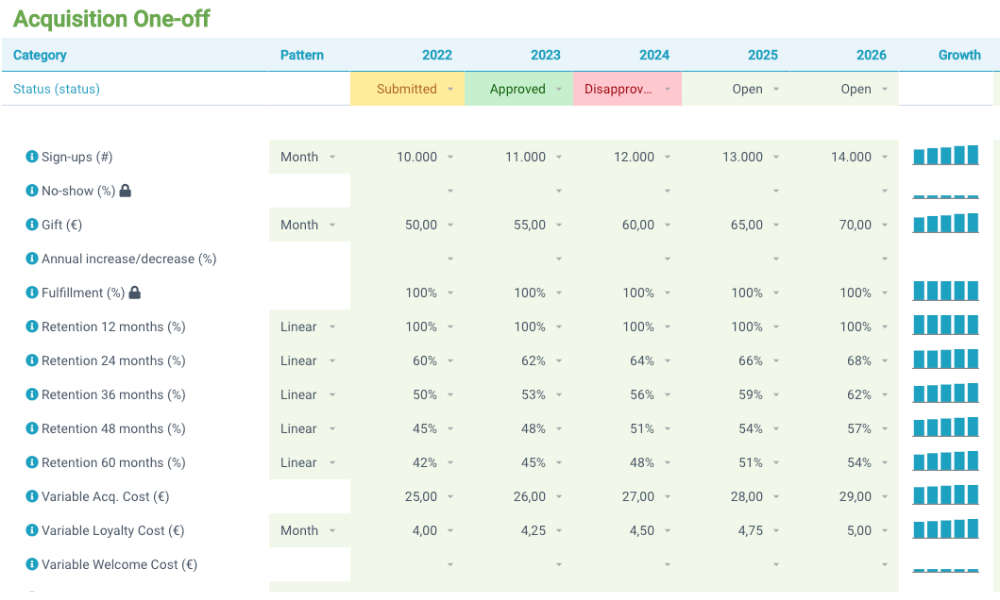Click the 2024 column header
1000x600 pixels.
654,55
